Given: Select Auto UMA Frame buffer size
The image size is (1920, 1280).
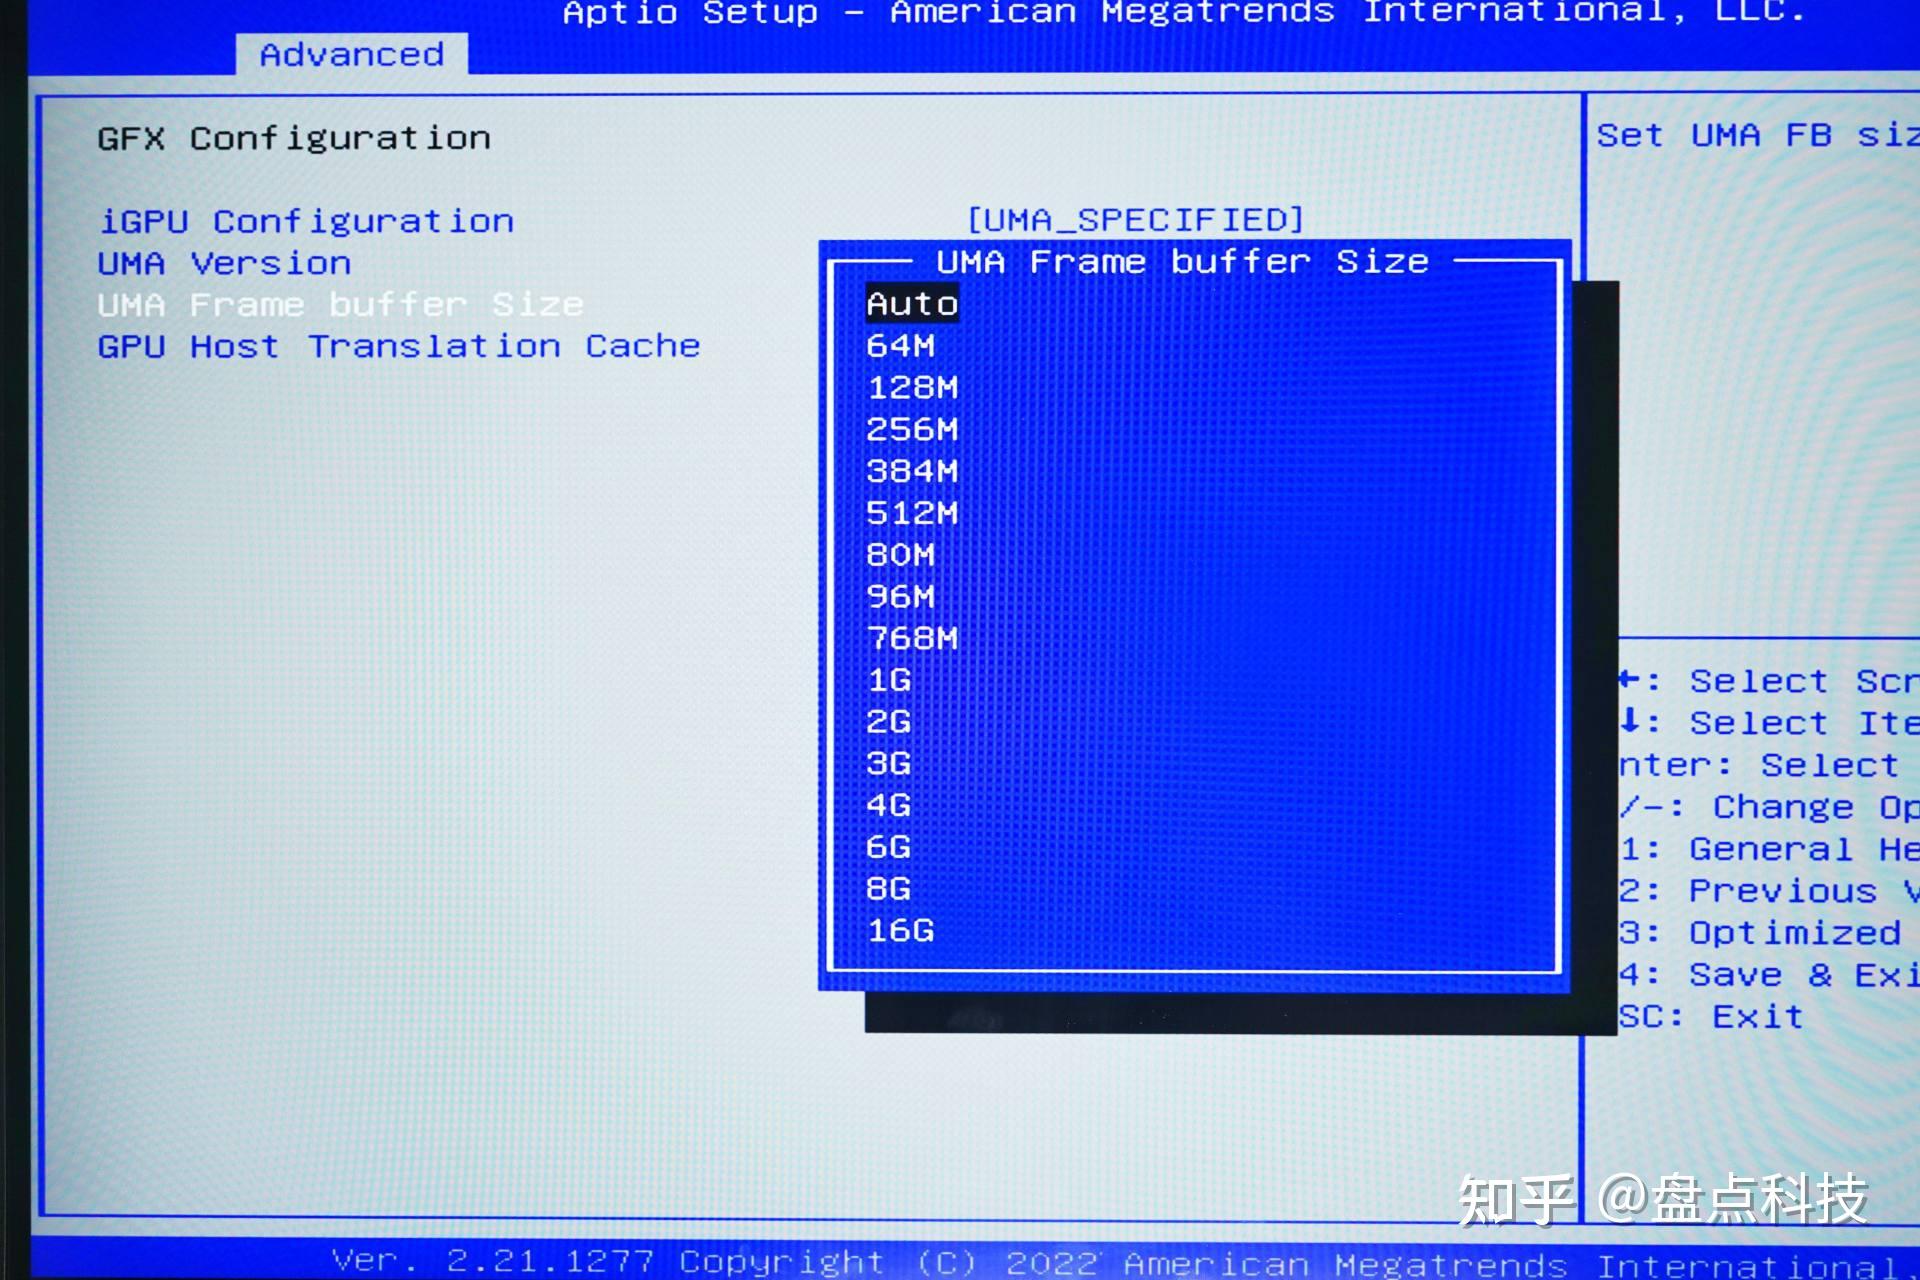Looking at the screenshot, I should tap(910, 301).
